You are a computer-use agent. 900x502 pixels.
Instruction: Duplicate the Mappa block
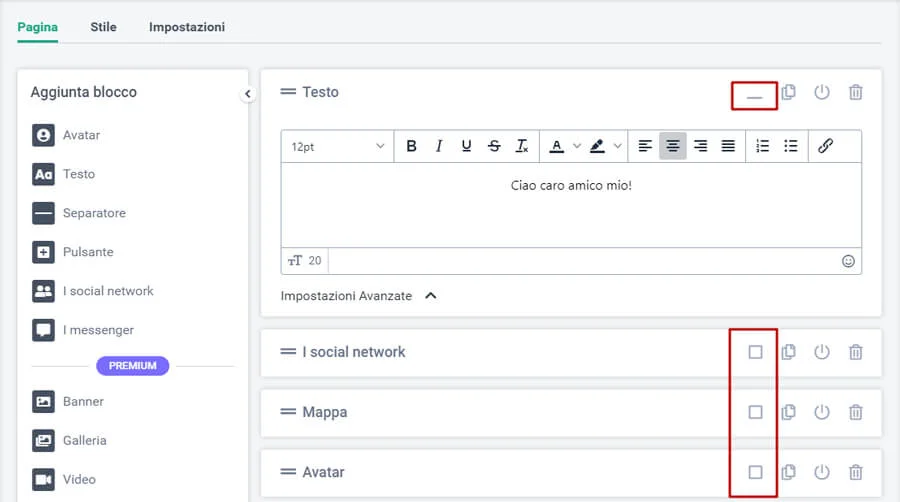(x=788, y=412)
